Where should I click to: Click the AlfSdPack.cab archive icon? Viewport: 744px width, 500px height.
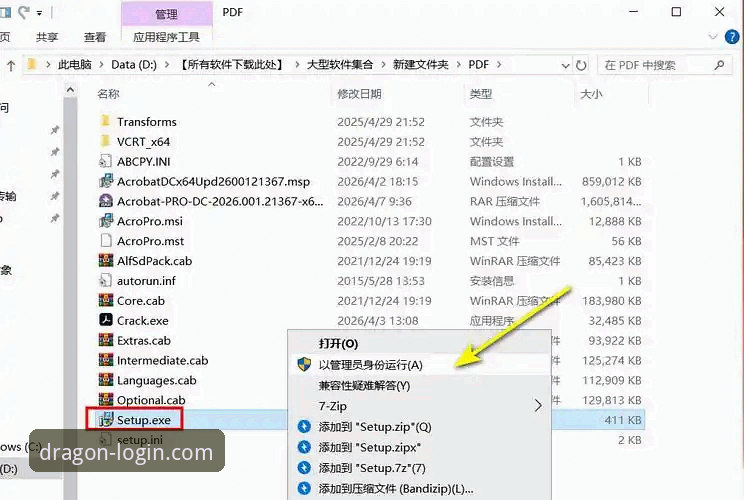(x=105, y=260)
